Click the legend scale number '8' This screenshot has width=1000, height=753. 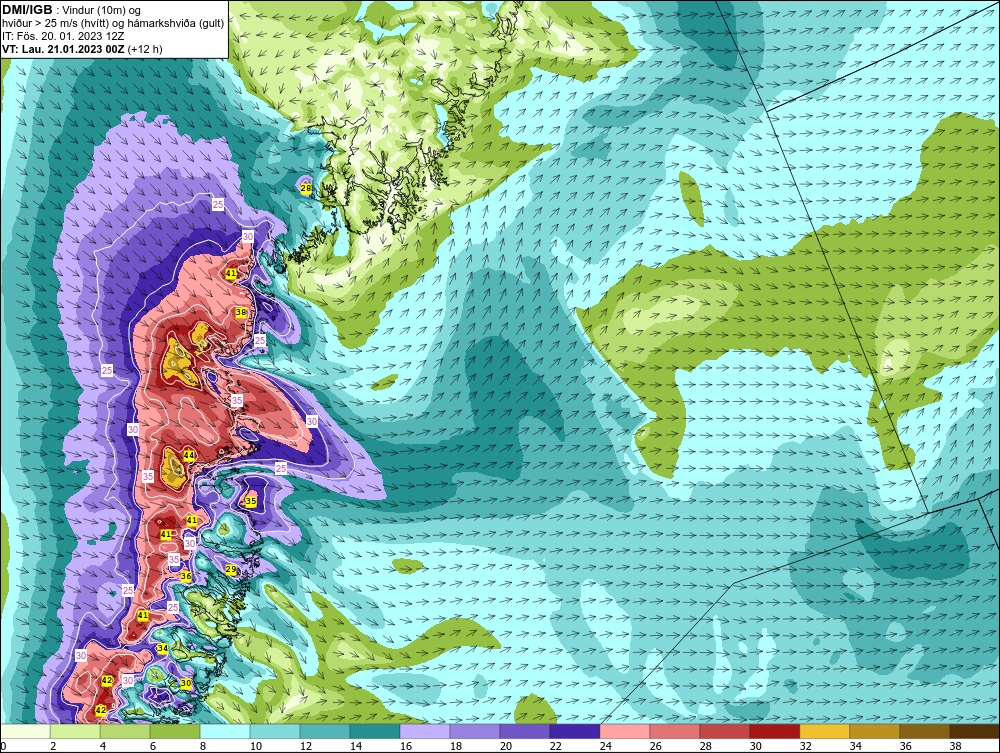tap(203, 747)
